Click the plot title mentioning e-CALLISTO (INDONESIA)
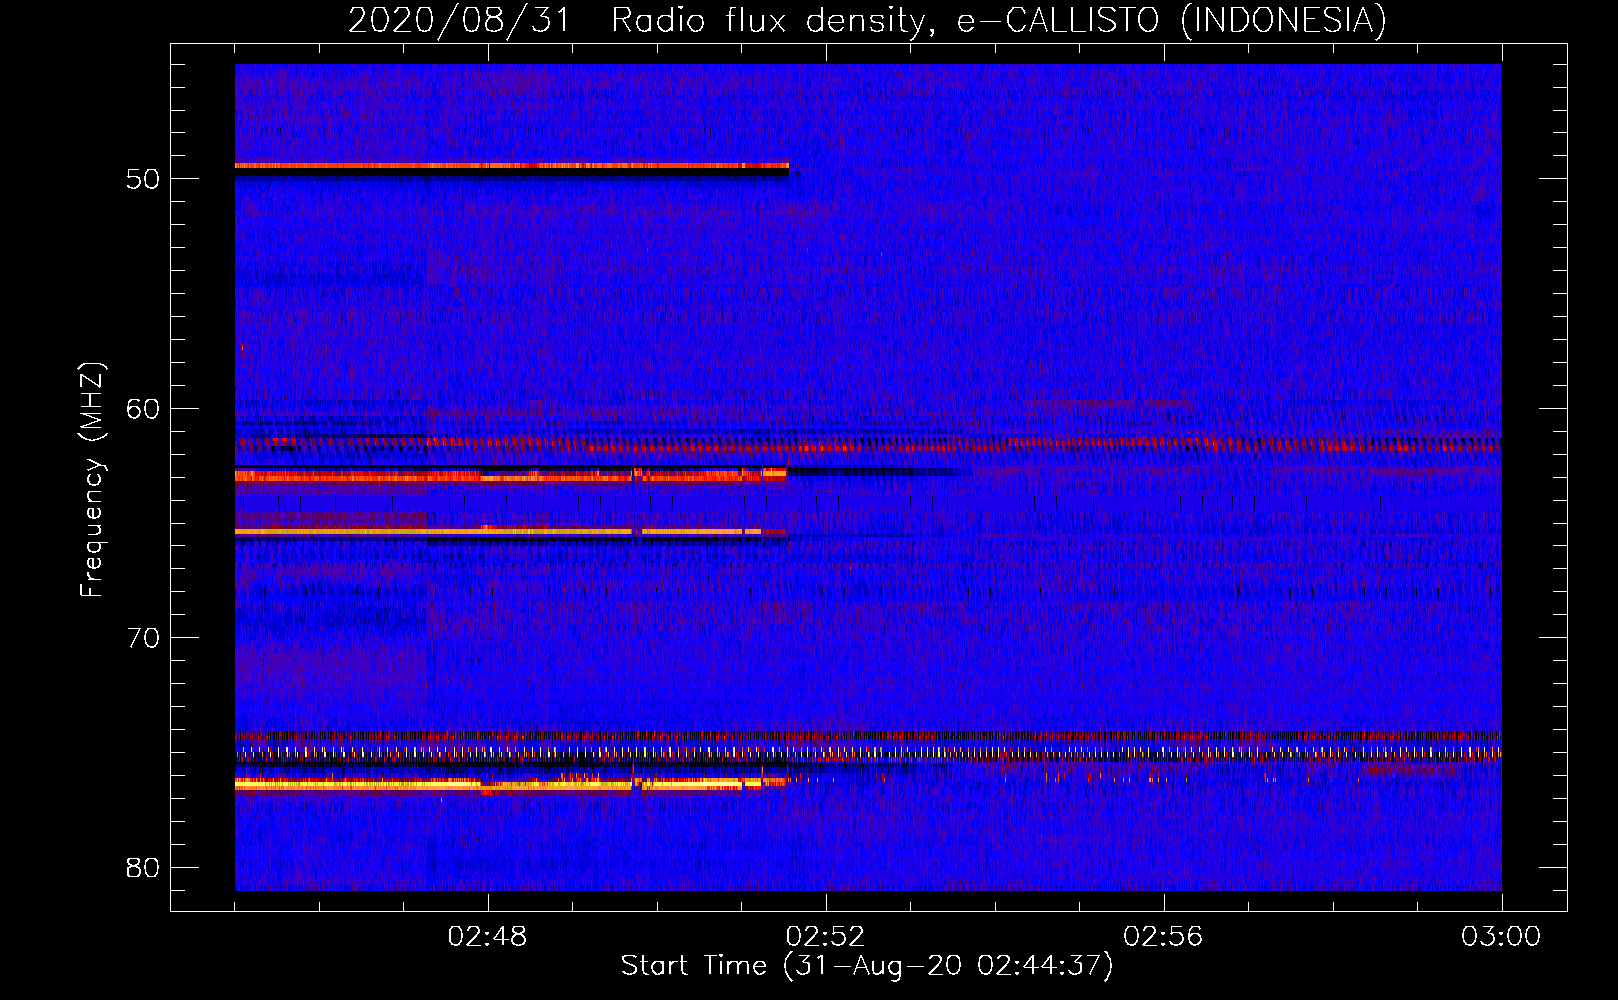 (x=868, y=20)
